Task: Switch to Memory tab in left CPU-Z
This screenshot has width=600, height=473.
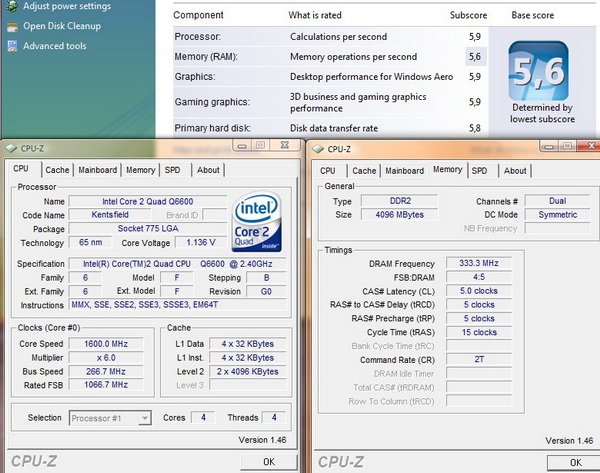Action: tap(140, 170)
